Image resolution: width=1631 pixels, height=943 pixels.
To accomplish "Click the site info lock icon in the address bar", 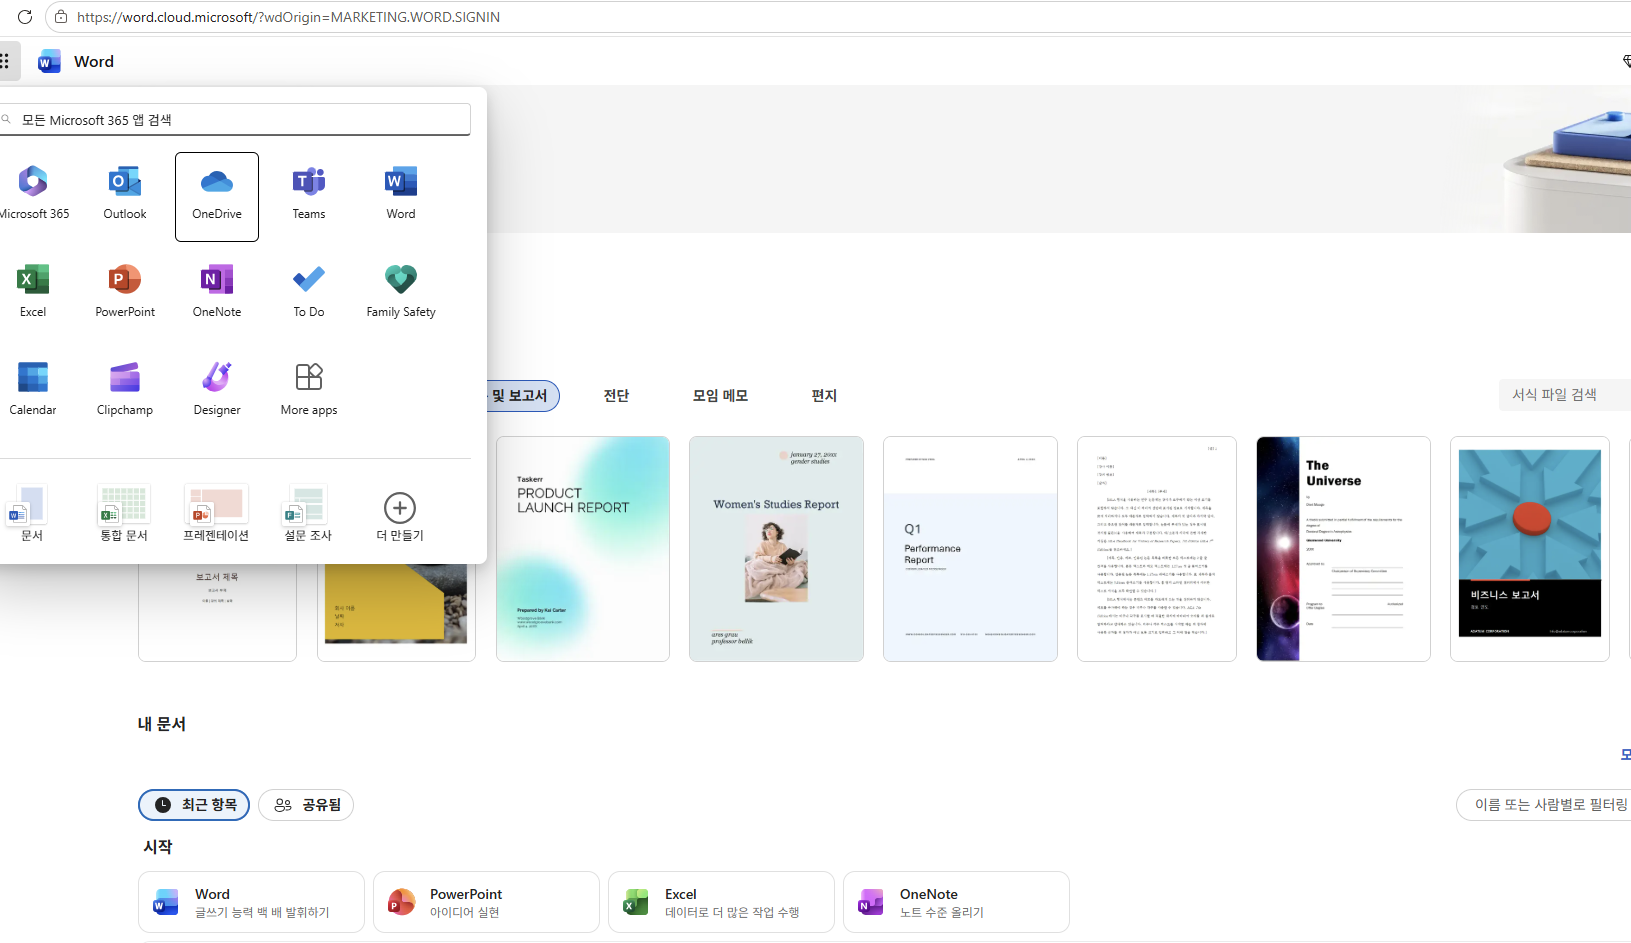I will tap(61, 17).
